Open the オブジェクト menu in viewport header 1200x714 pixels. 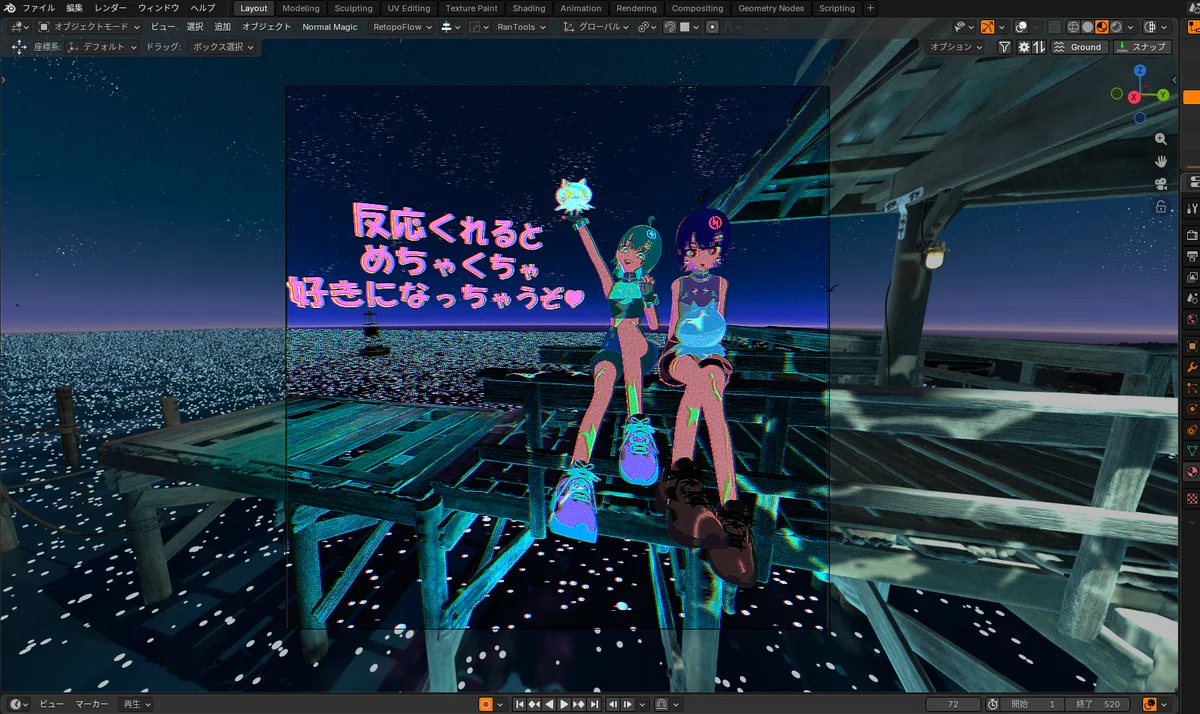266,27
